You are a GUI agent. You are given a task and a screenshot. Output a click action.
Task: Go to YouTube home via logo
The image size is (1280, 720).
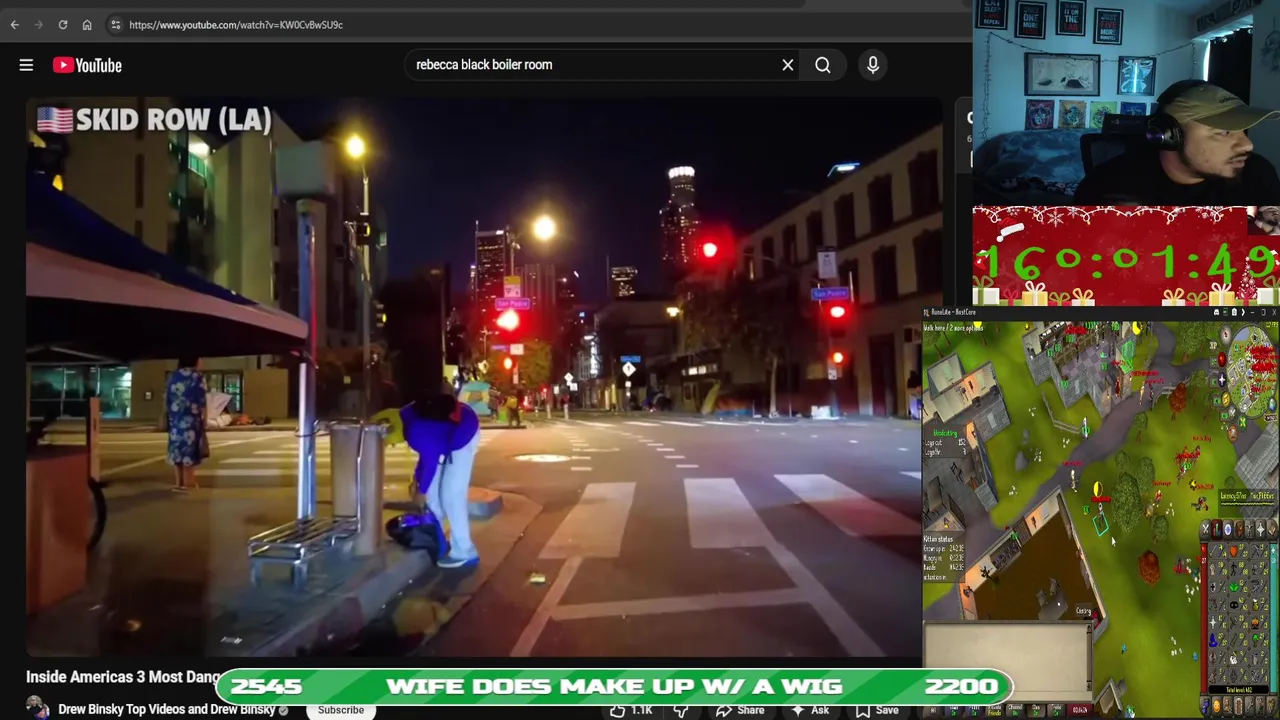click(x=87, y=65)
